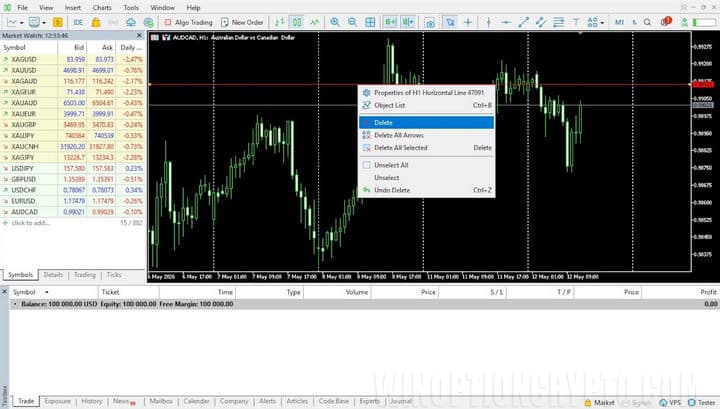Click 'click to add...' symbol field
720x409 pixels.
point(30,223)
